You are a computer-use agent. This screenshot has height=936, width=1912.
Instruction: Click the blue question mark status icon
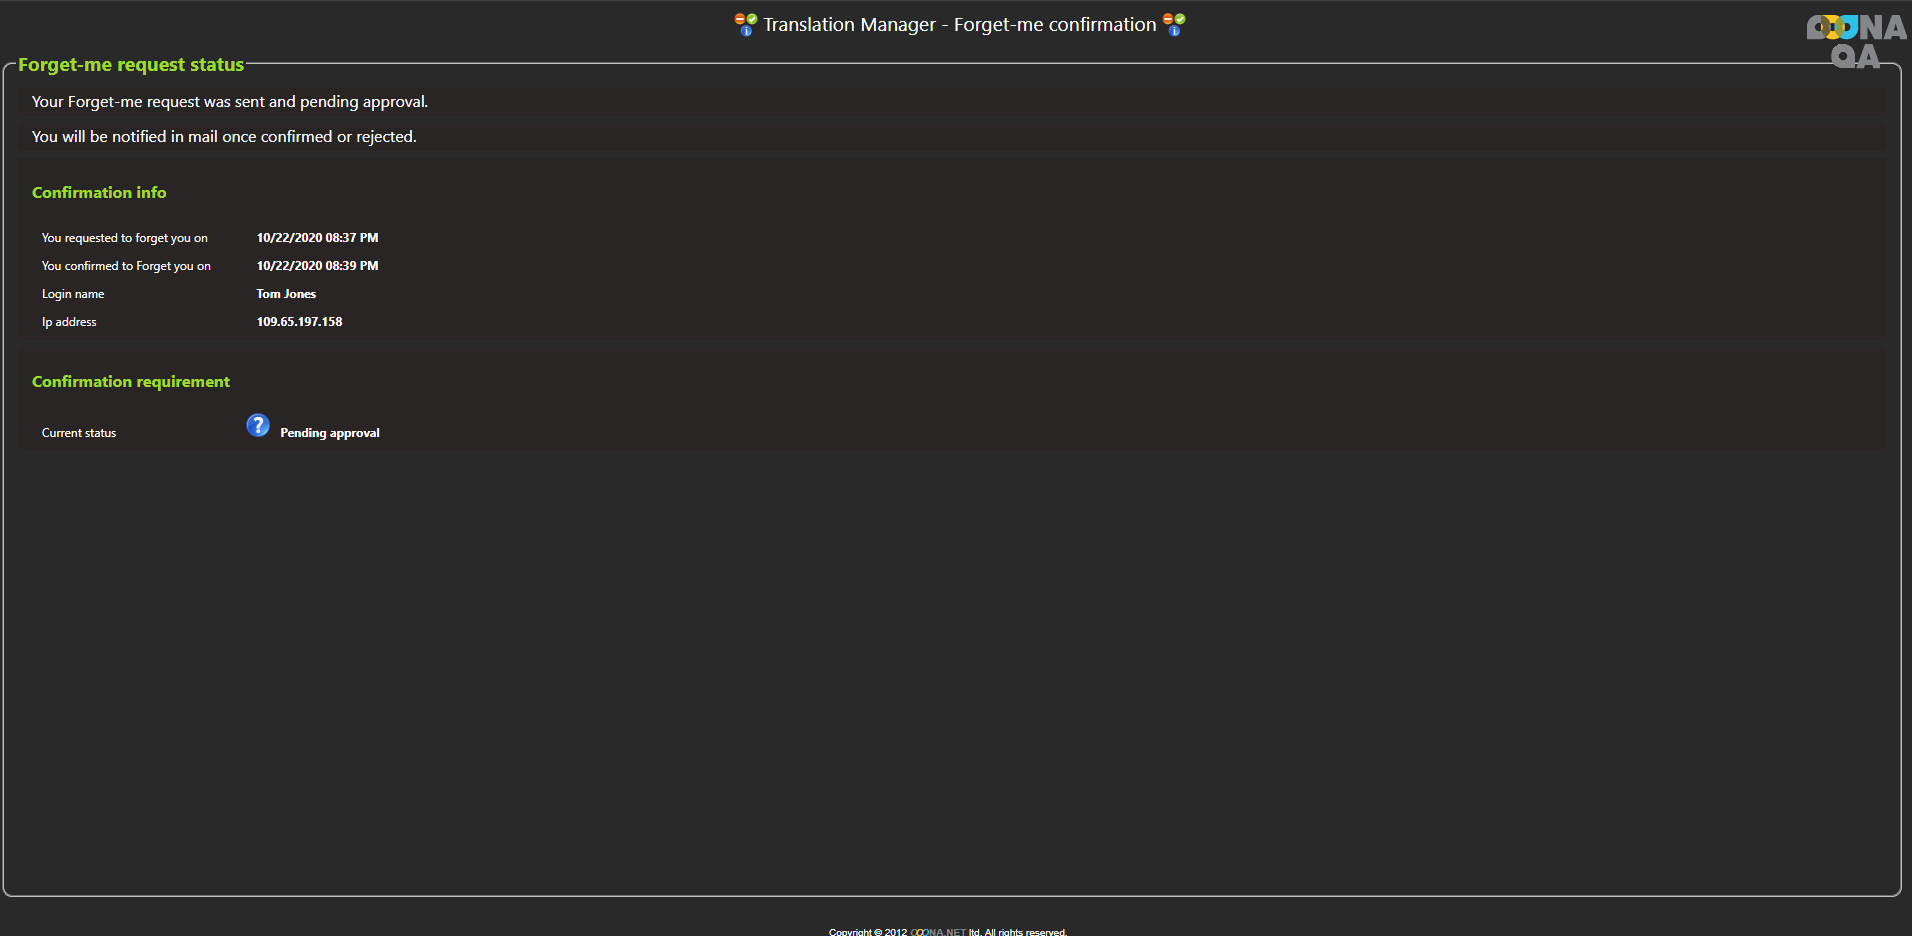tap(258, 426)
